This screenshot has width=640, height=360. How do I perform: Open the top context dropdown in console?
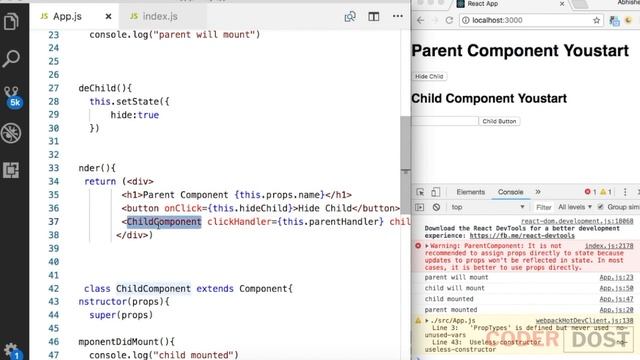pyautogui.click(x=488, y=207)
